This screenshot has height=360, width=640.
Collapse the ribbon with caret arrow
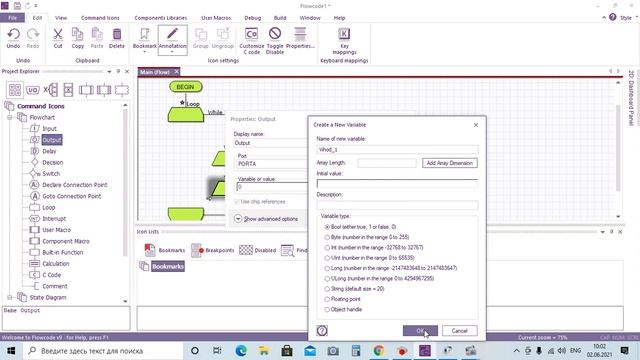tap(604, 18)
